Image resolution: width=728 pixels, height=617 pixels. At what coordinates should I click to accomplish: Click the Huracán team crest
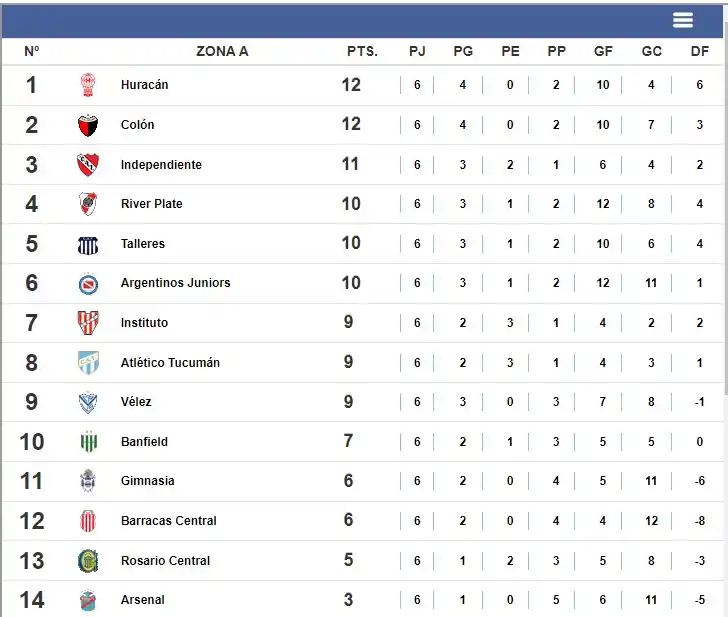[88, 86]
